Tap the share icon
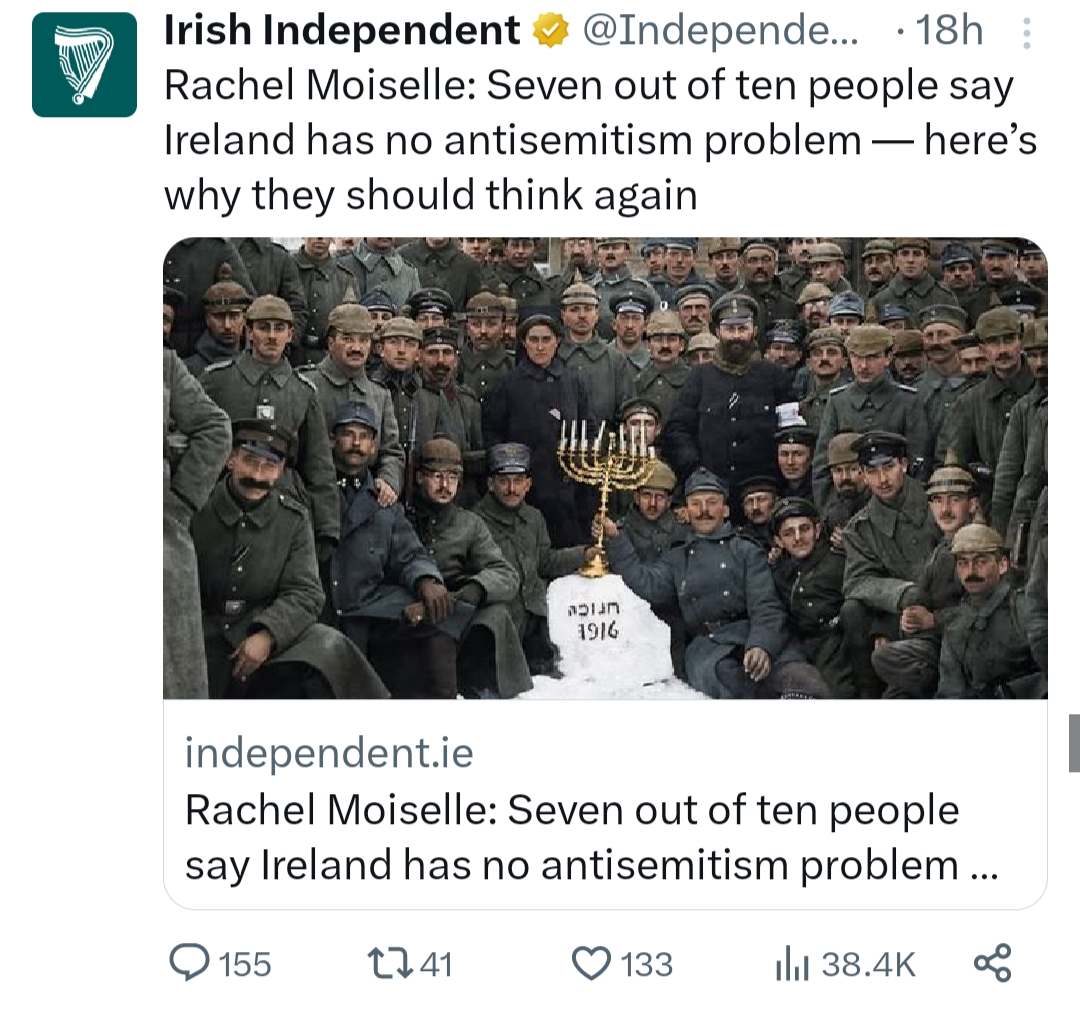 pos(993,962)
